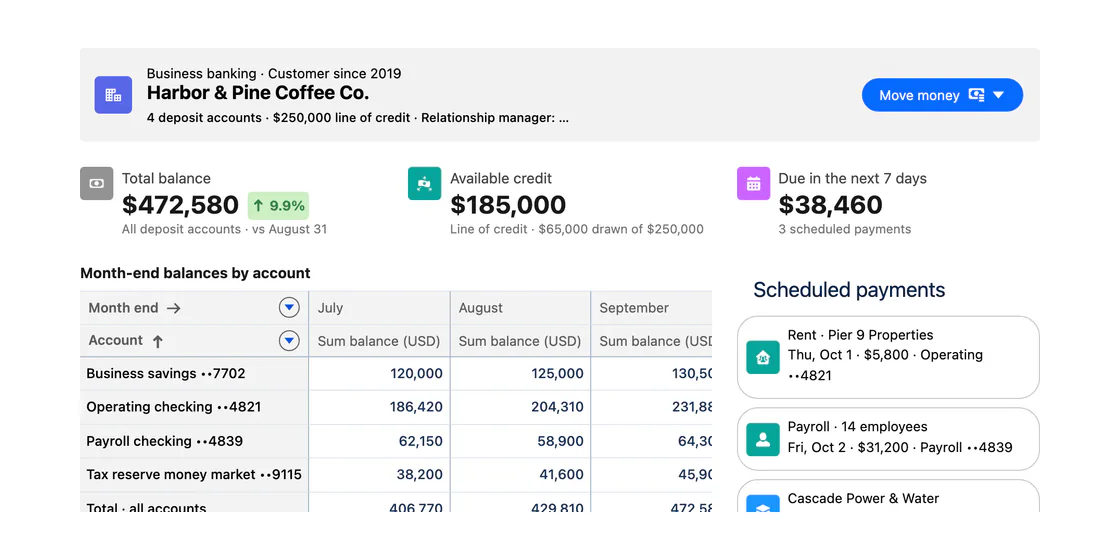Click the truncated Relationship manager summary line
The width and height of the screenshot is (1120, 560).
click(358, 118)
